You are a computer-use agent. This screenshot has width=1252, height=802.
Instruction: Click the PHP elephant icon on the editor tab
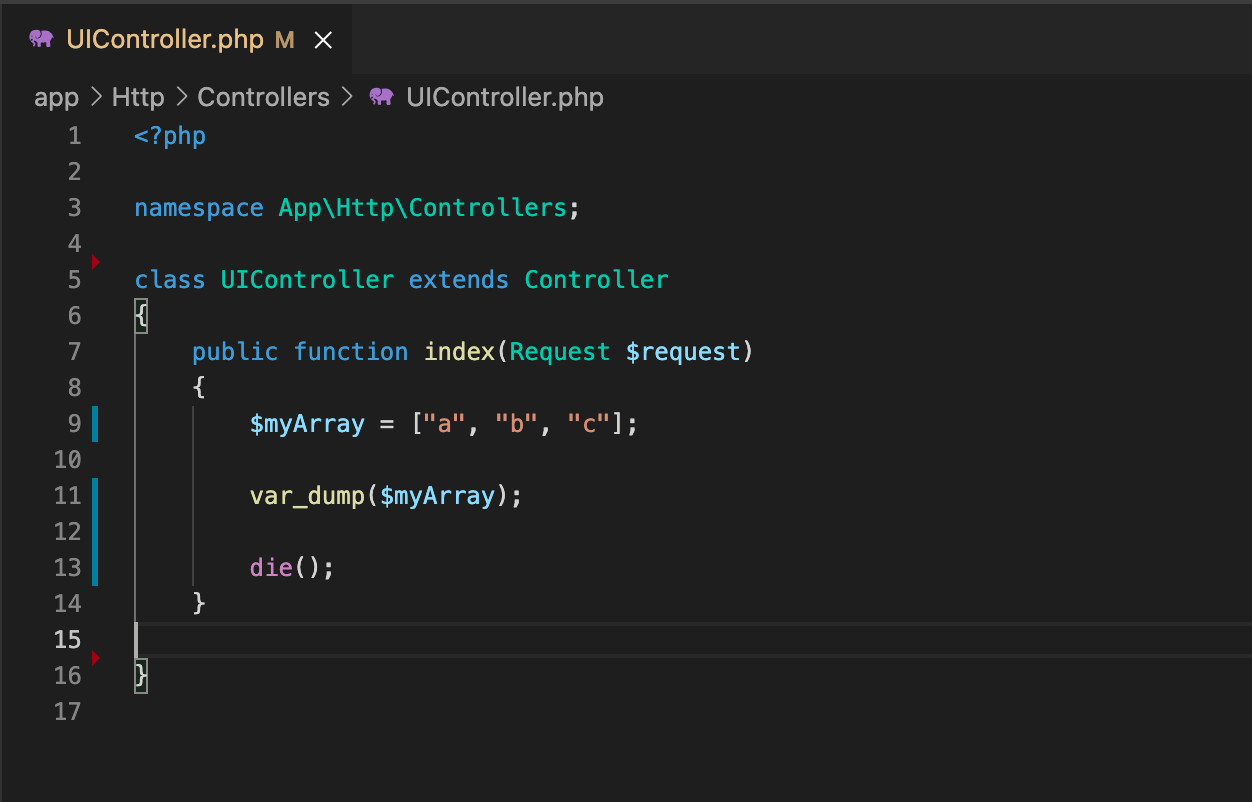[40, 39]
